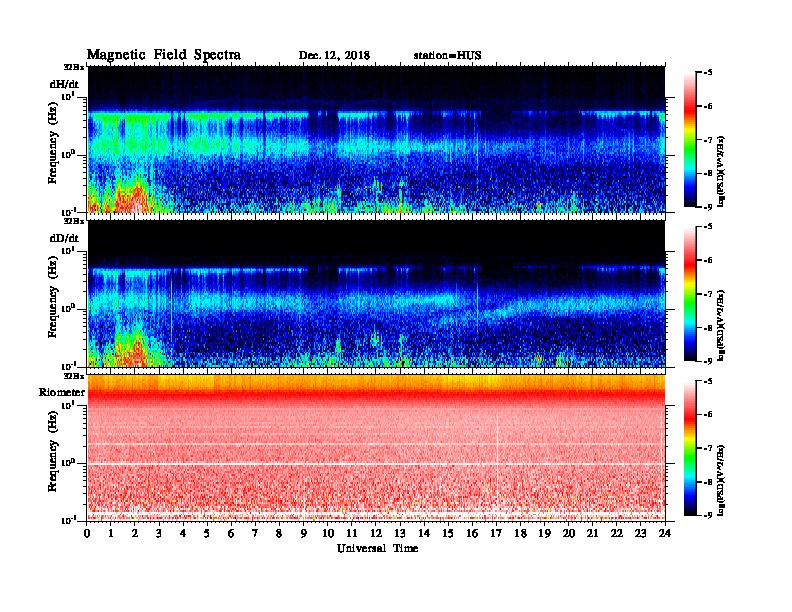Click the "dH/dt" panel label
This screenshot has width=792, height=612.
coord(64,84)
